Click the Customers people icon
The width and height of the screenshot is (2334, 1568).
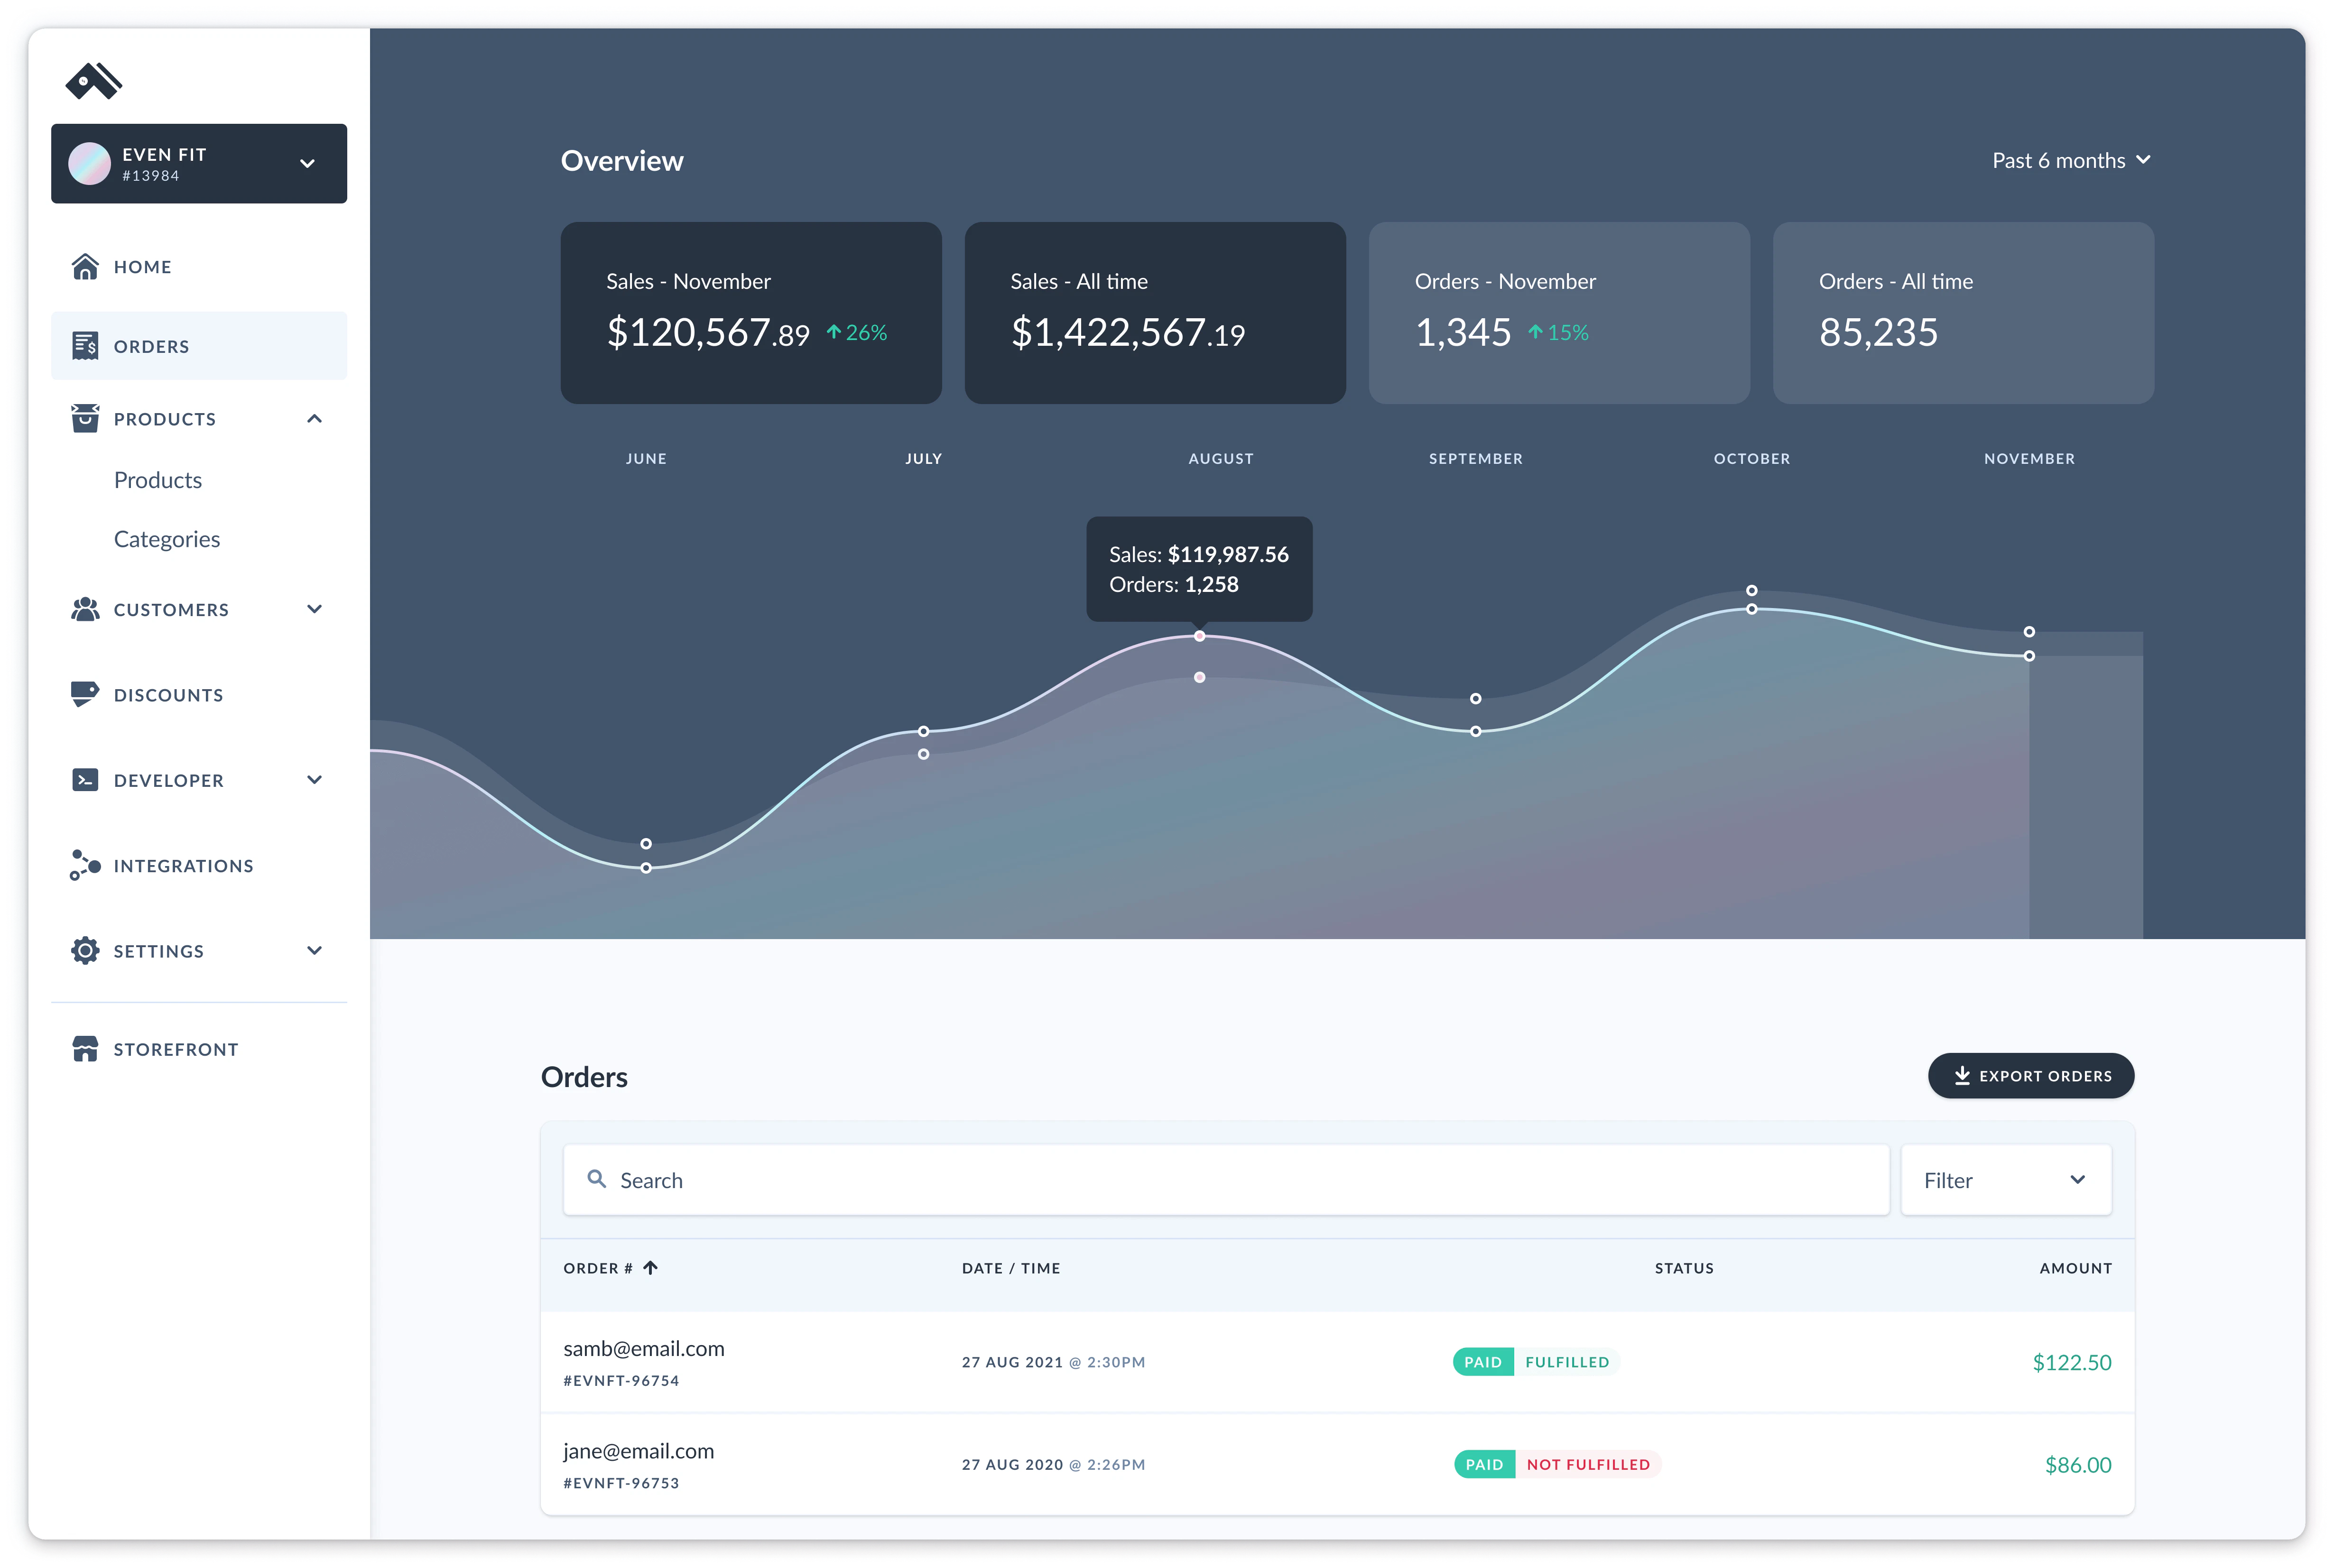85,609
